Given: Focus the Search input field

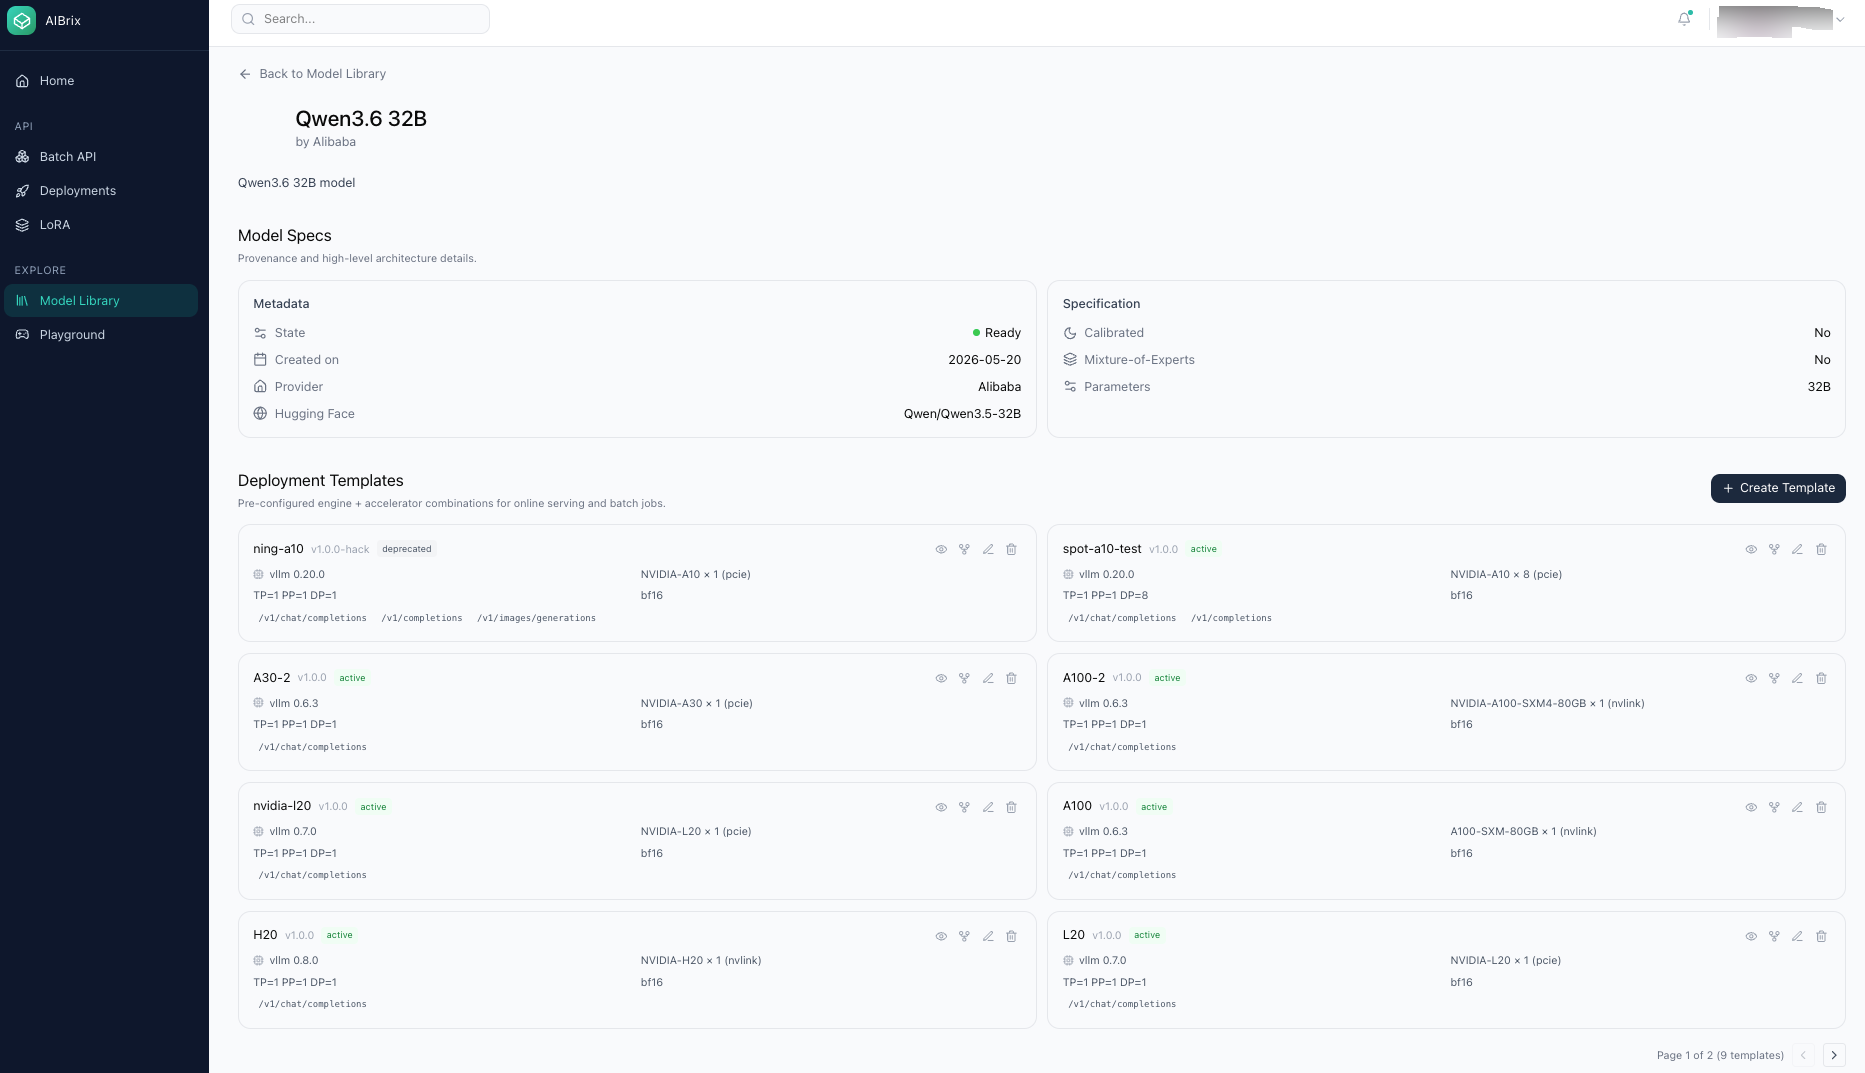Looking at the screenshot, I should (x=360, y=19).
